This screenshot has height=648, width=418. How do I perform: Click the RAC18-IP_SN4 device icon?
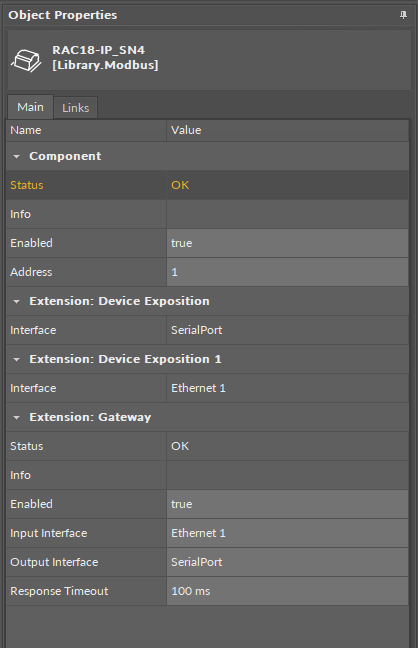click(x=26, y=60)
